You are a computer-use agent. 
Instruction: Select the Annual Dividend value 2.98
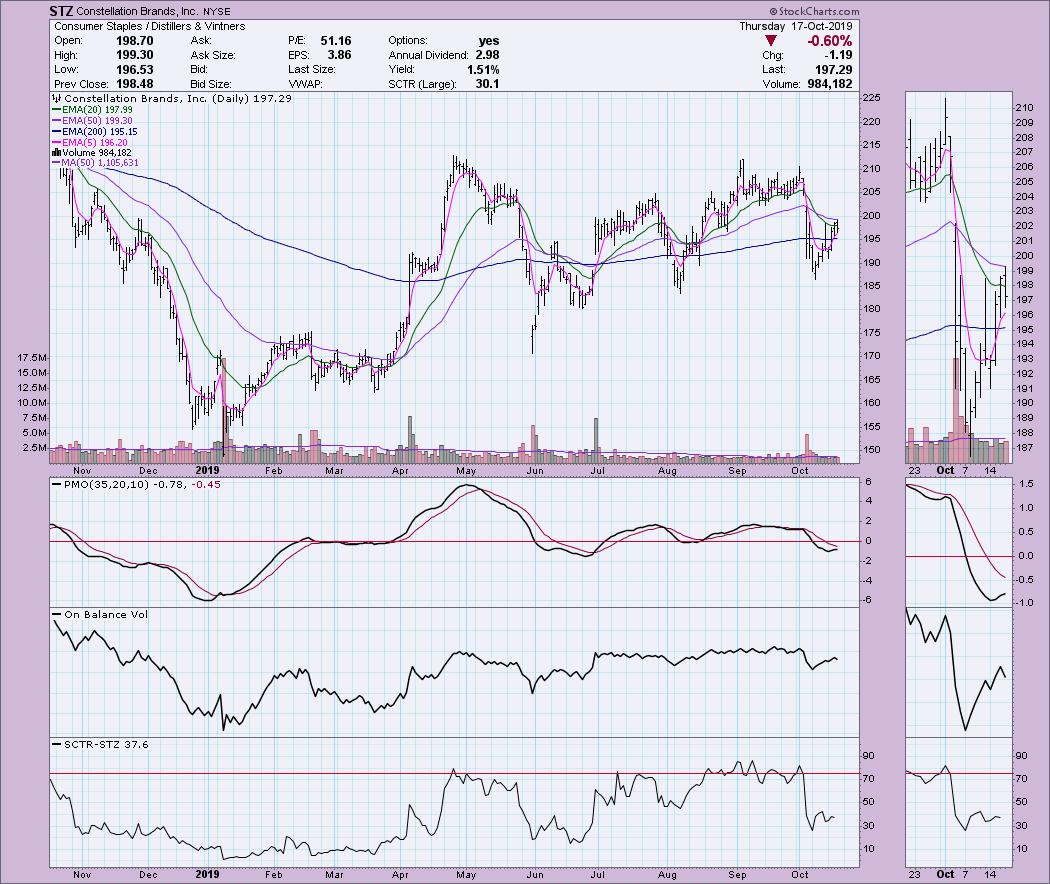(488, 55)
